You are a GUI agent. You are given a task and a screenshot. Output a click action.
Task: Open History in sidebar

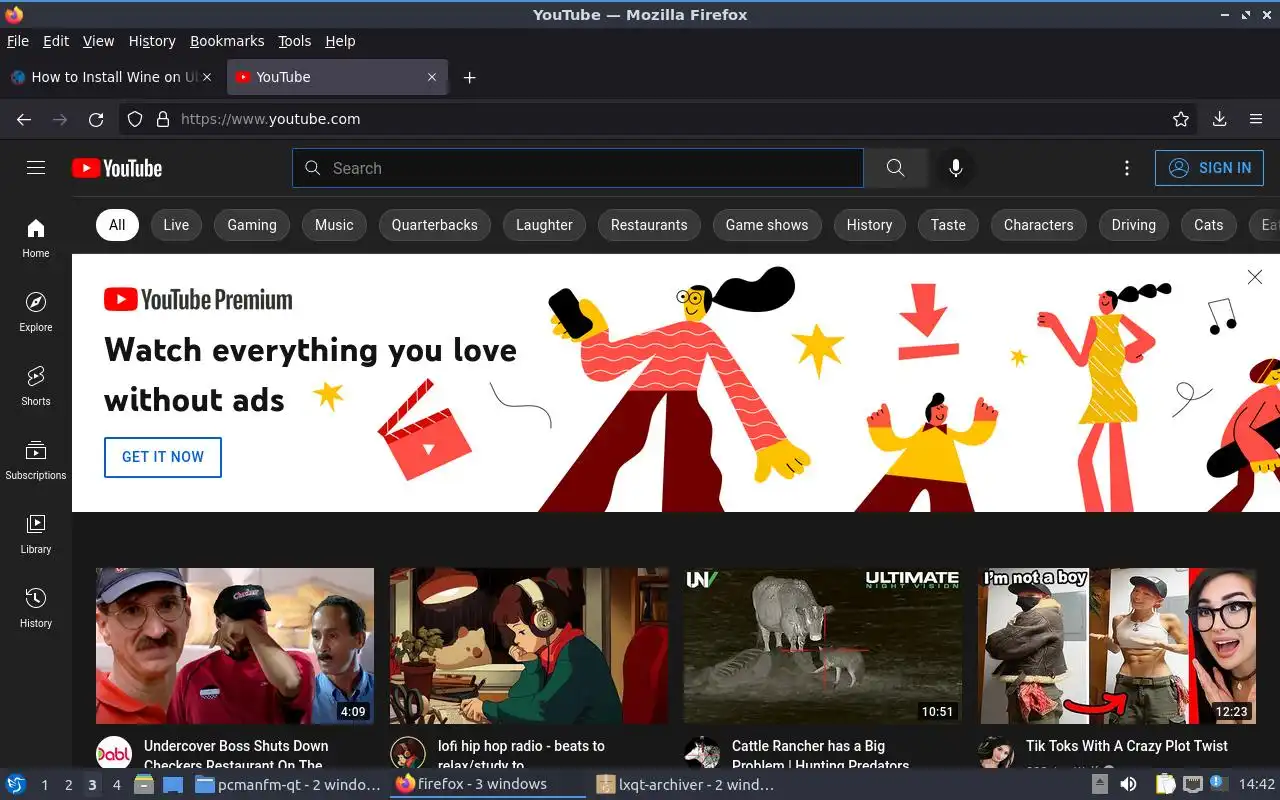36,608
